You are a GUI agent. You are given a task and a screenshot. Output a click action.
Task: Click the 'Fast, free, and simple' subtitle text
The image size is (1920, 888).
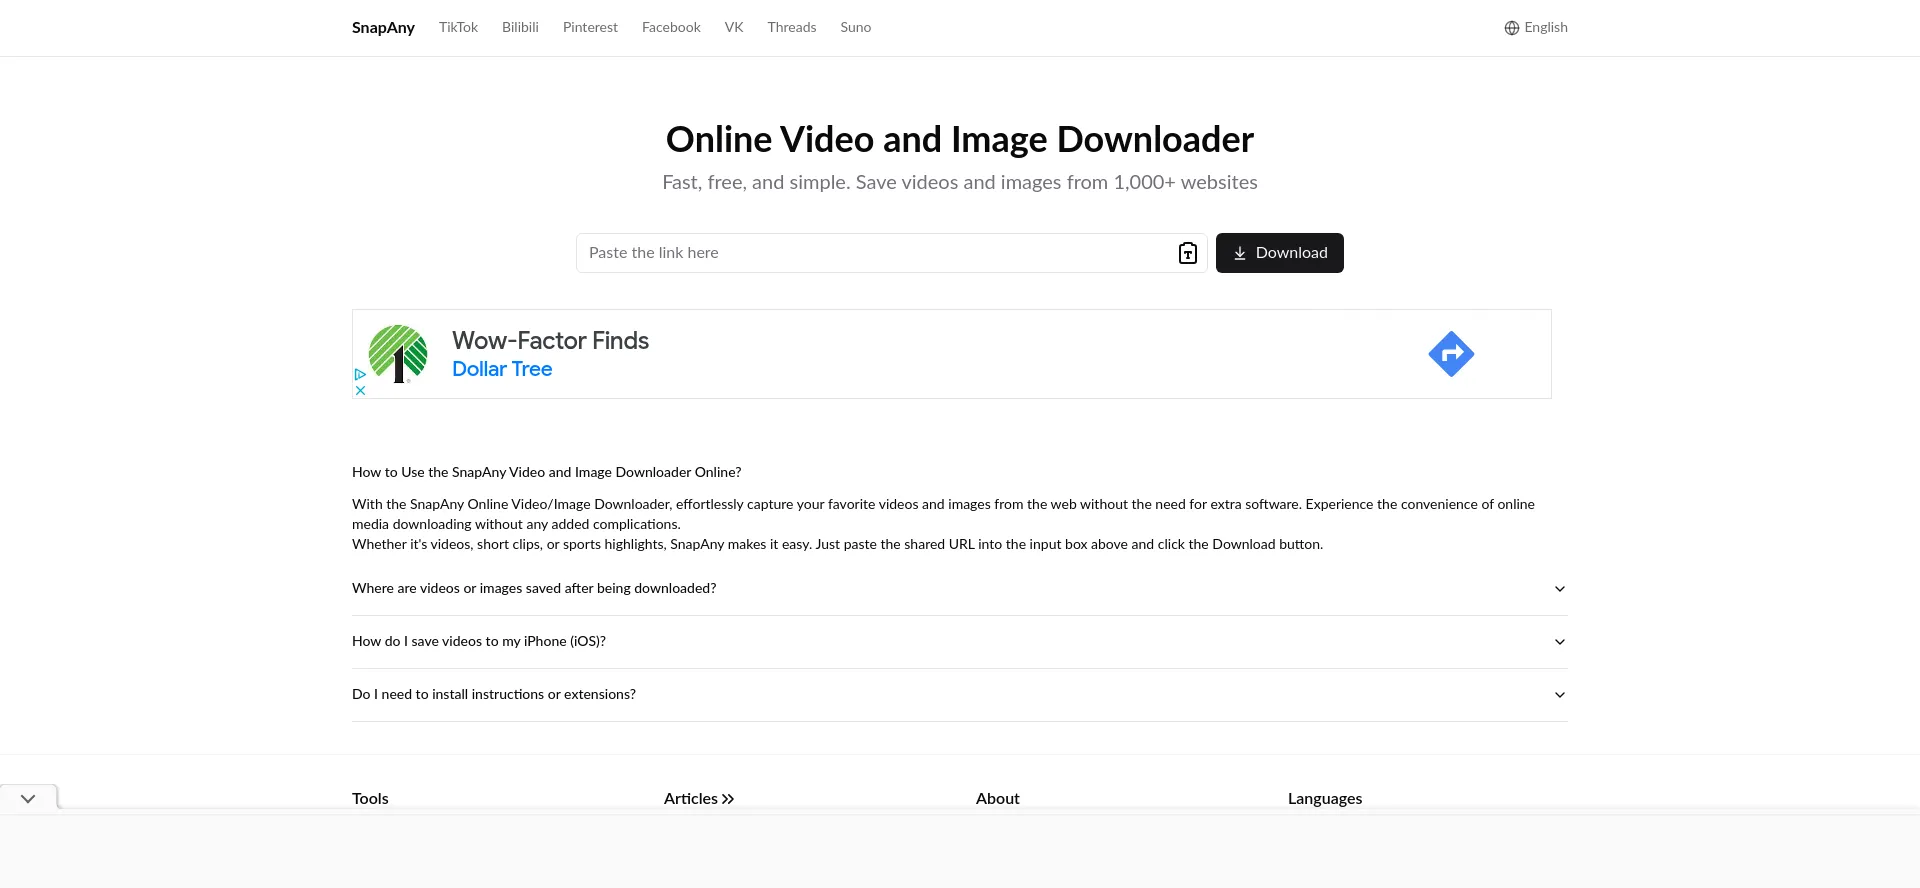[x=960, y=183]
